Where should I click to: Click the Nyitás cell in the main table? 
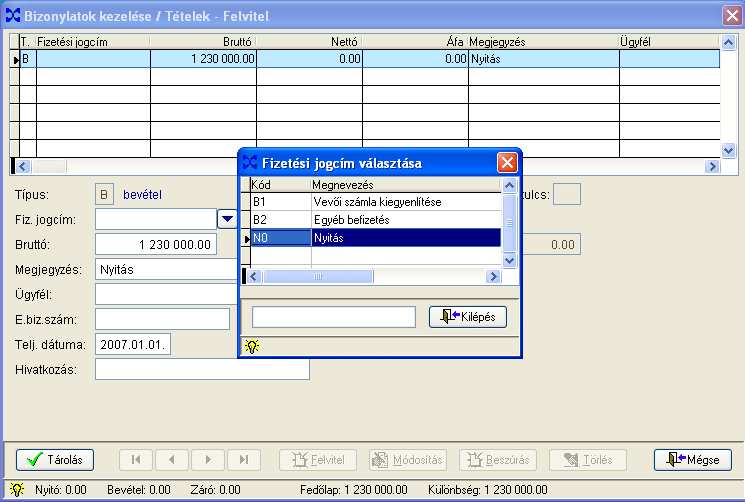tap(544, 59)
